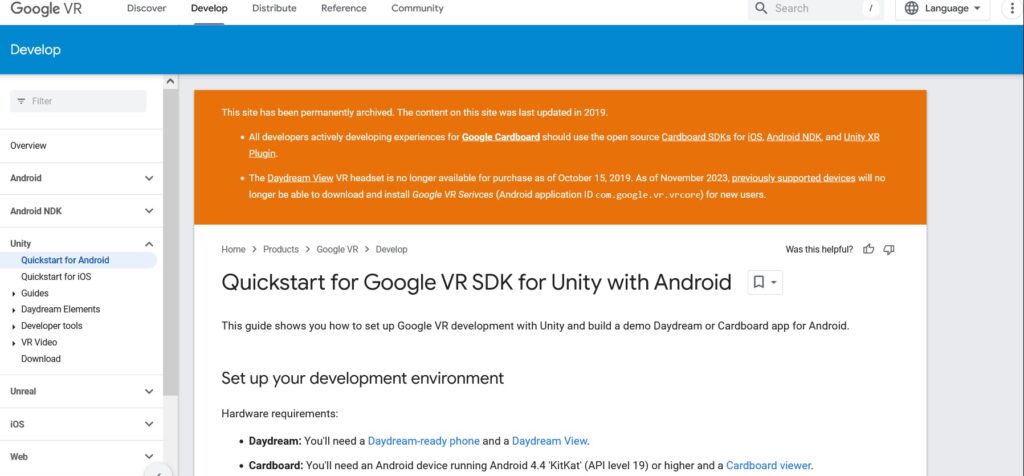Focus the Search input field

(x=816, y=8)
